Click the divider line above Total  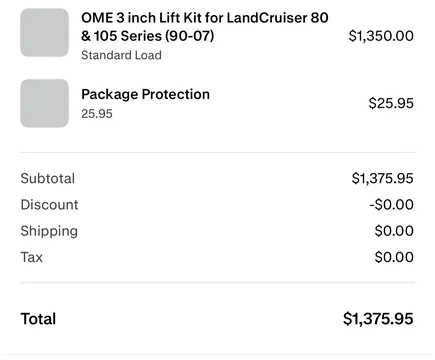pos(217,283)
